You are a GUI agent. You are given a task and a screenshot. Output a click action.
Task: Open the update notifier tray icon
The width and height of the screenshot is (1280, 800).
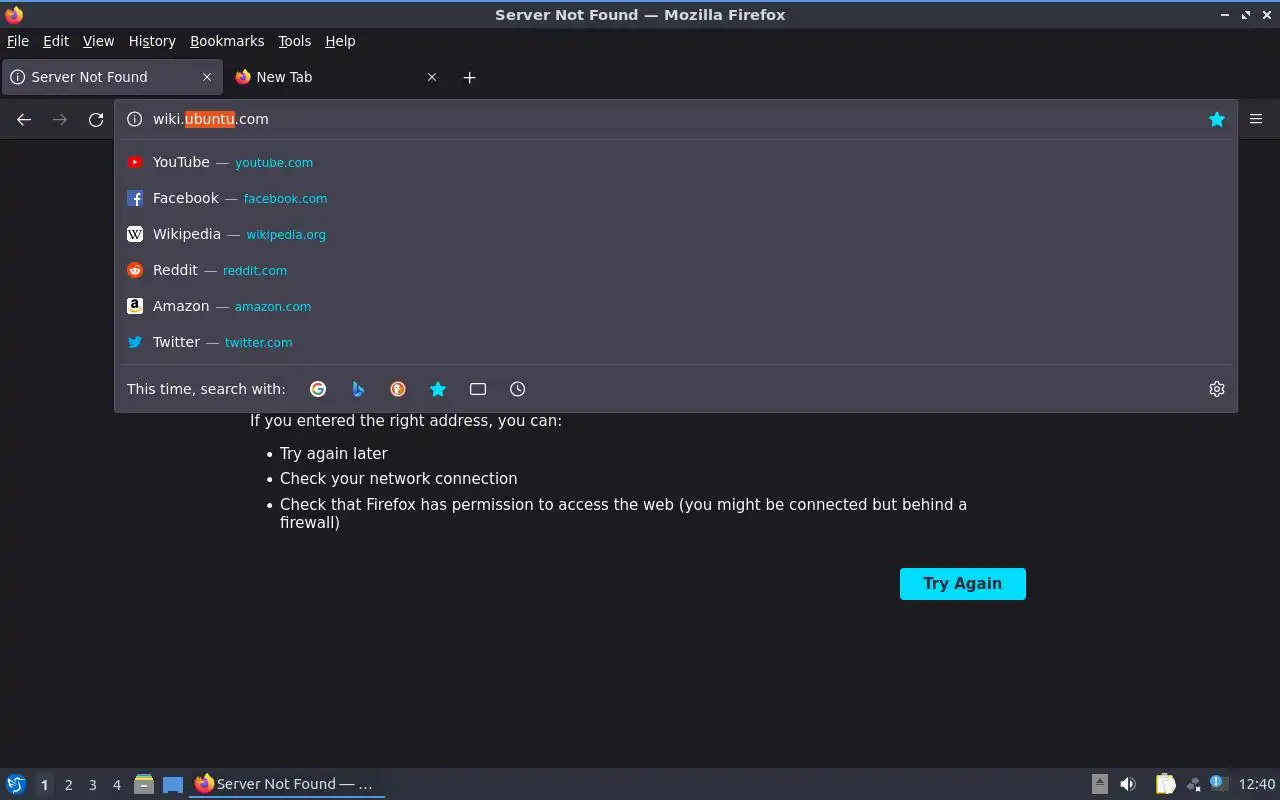[x=1217, y=783]
